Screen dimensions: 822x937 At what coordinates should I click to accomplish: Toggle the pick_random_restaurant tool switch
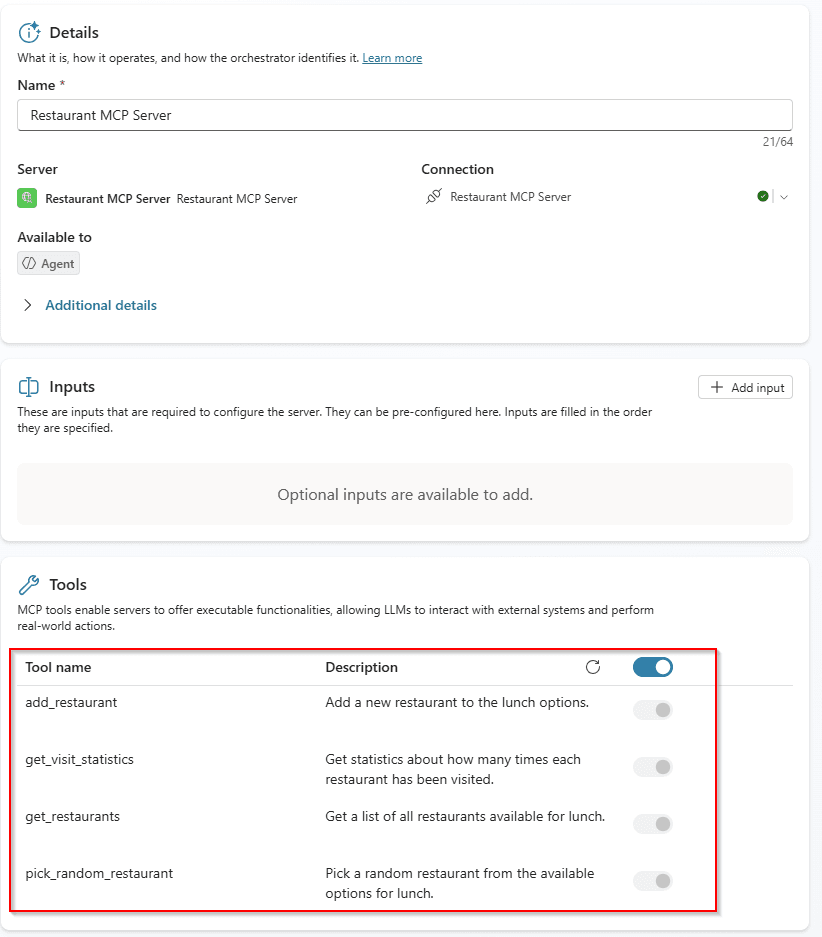pyautogui.click(x=653, y=881)
